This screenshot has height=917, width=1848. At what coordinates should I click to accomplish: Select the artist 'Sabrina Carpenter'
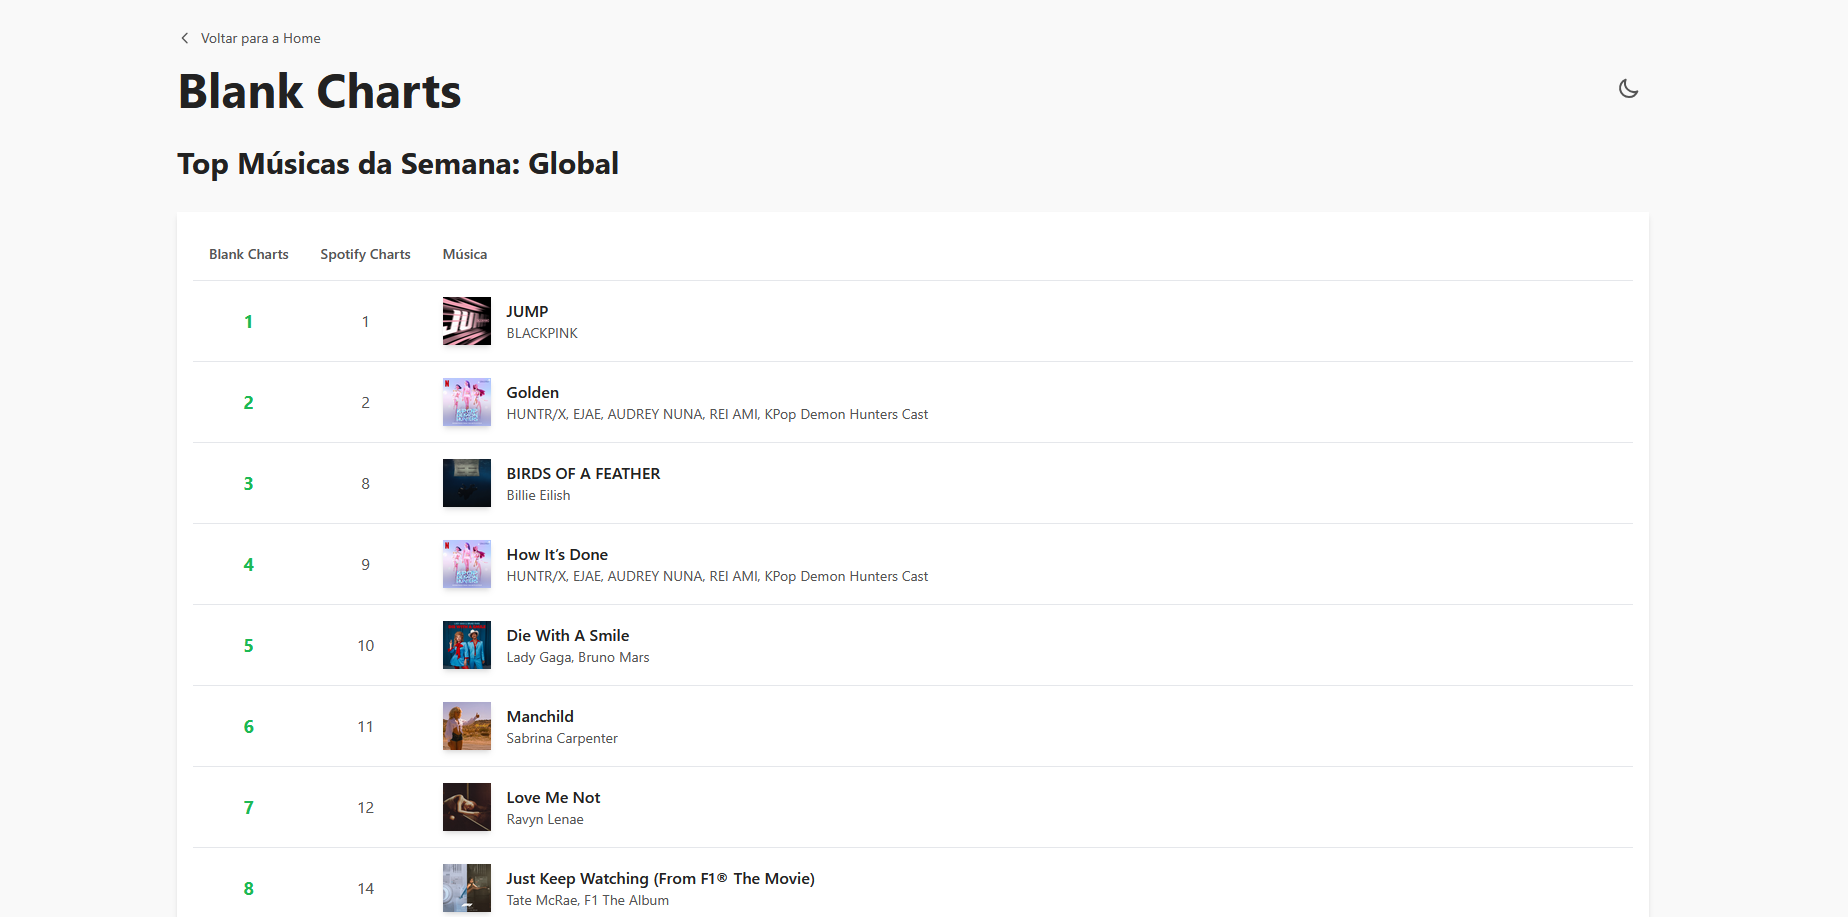(562, 738)
